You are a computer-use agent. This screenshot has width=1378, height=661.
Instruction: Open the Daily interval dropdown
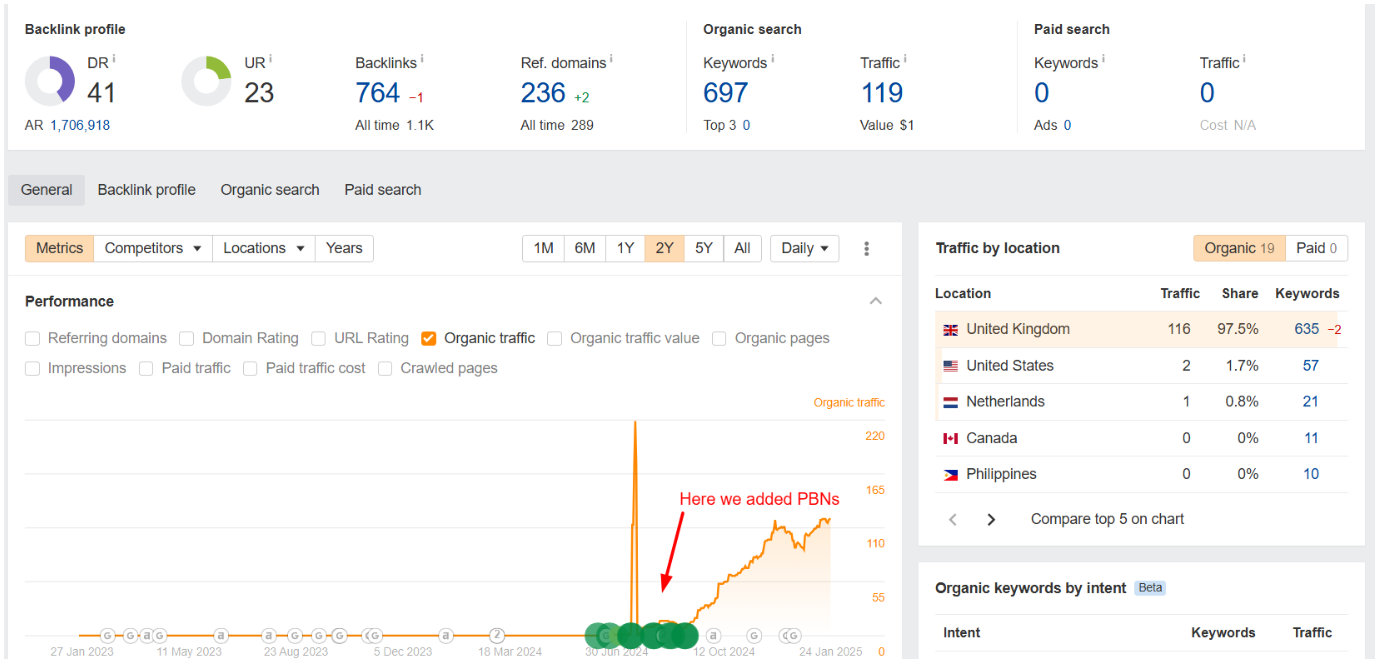tap(804, 249)
